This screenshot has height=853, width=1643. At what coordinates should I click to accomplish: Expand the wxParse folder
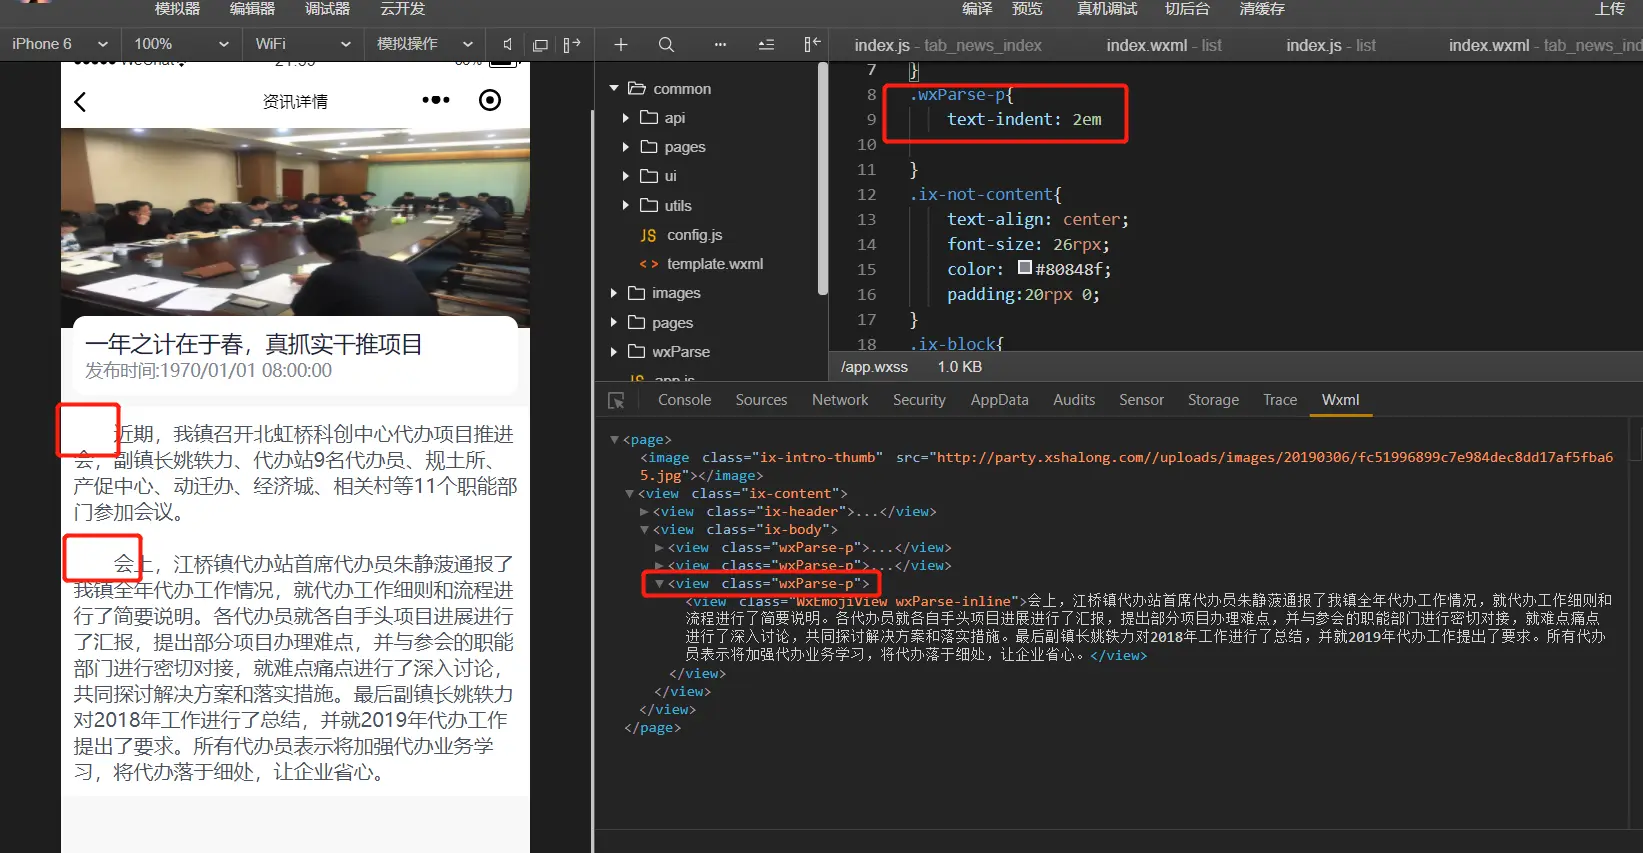pyautogui.click(x=614, y=352)
